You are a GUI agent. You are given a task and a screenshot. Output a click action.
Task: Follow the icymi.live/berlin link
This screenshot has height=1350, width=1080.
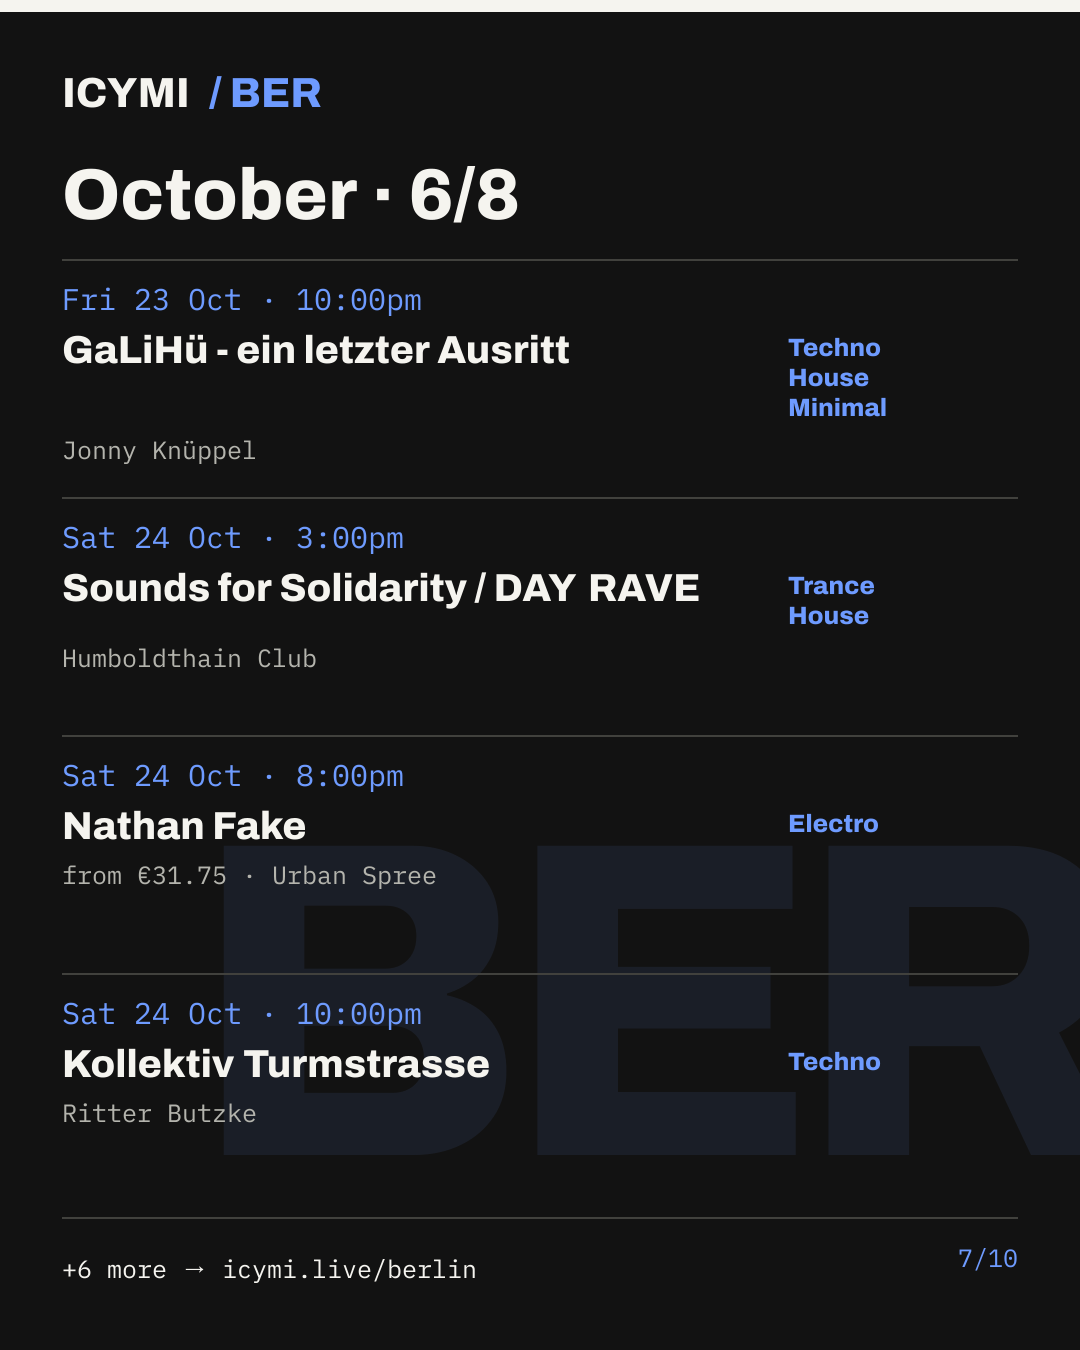[349, 1270]
